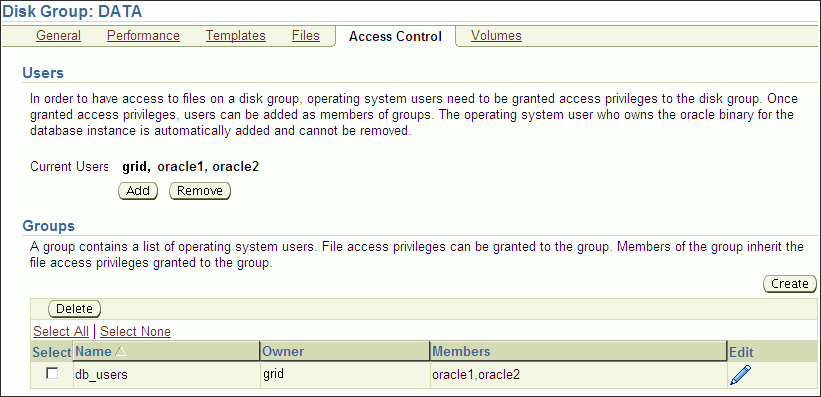Click the Delete button above groups table
This screenshot has width=821, height=397.
pyautogui.click(x=74, y=309)
